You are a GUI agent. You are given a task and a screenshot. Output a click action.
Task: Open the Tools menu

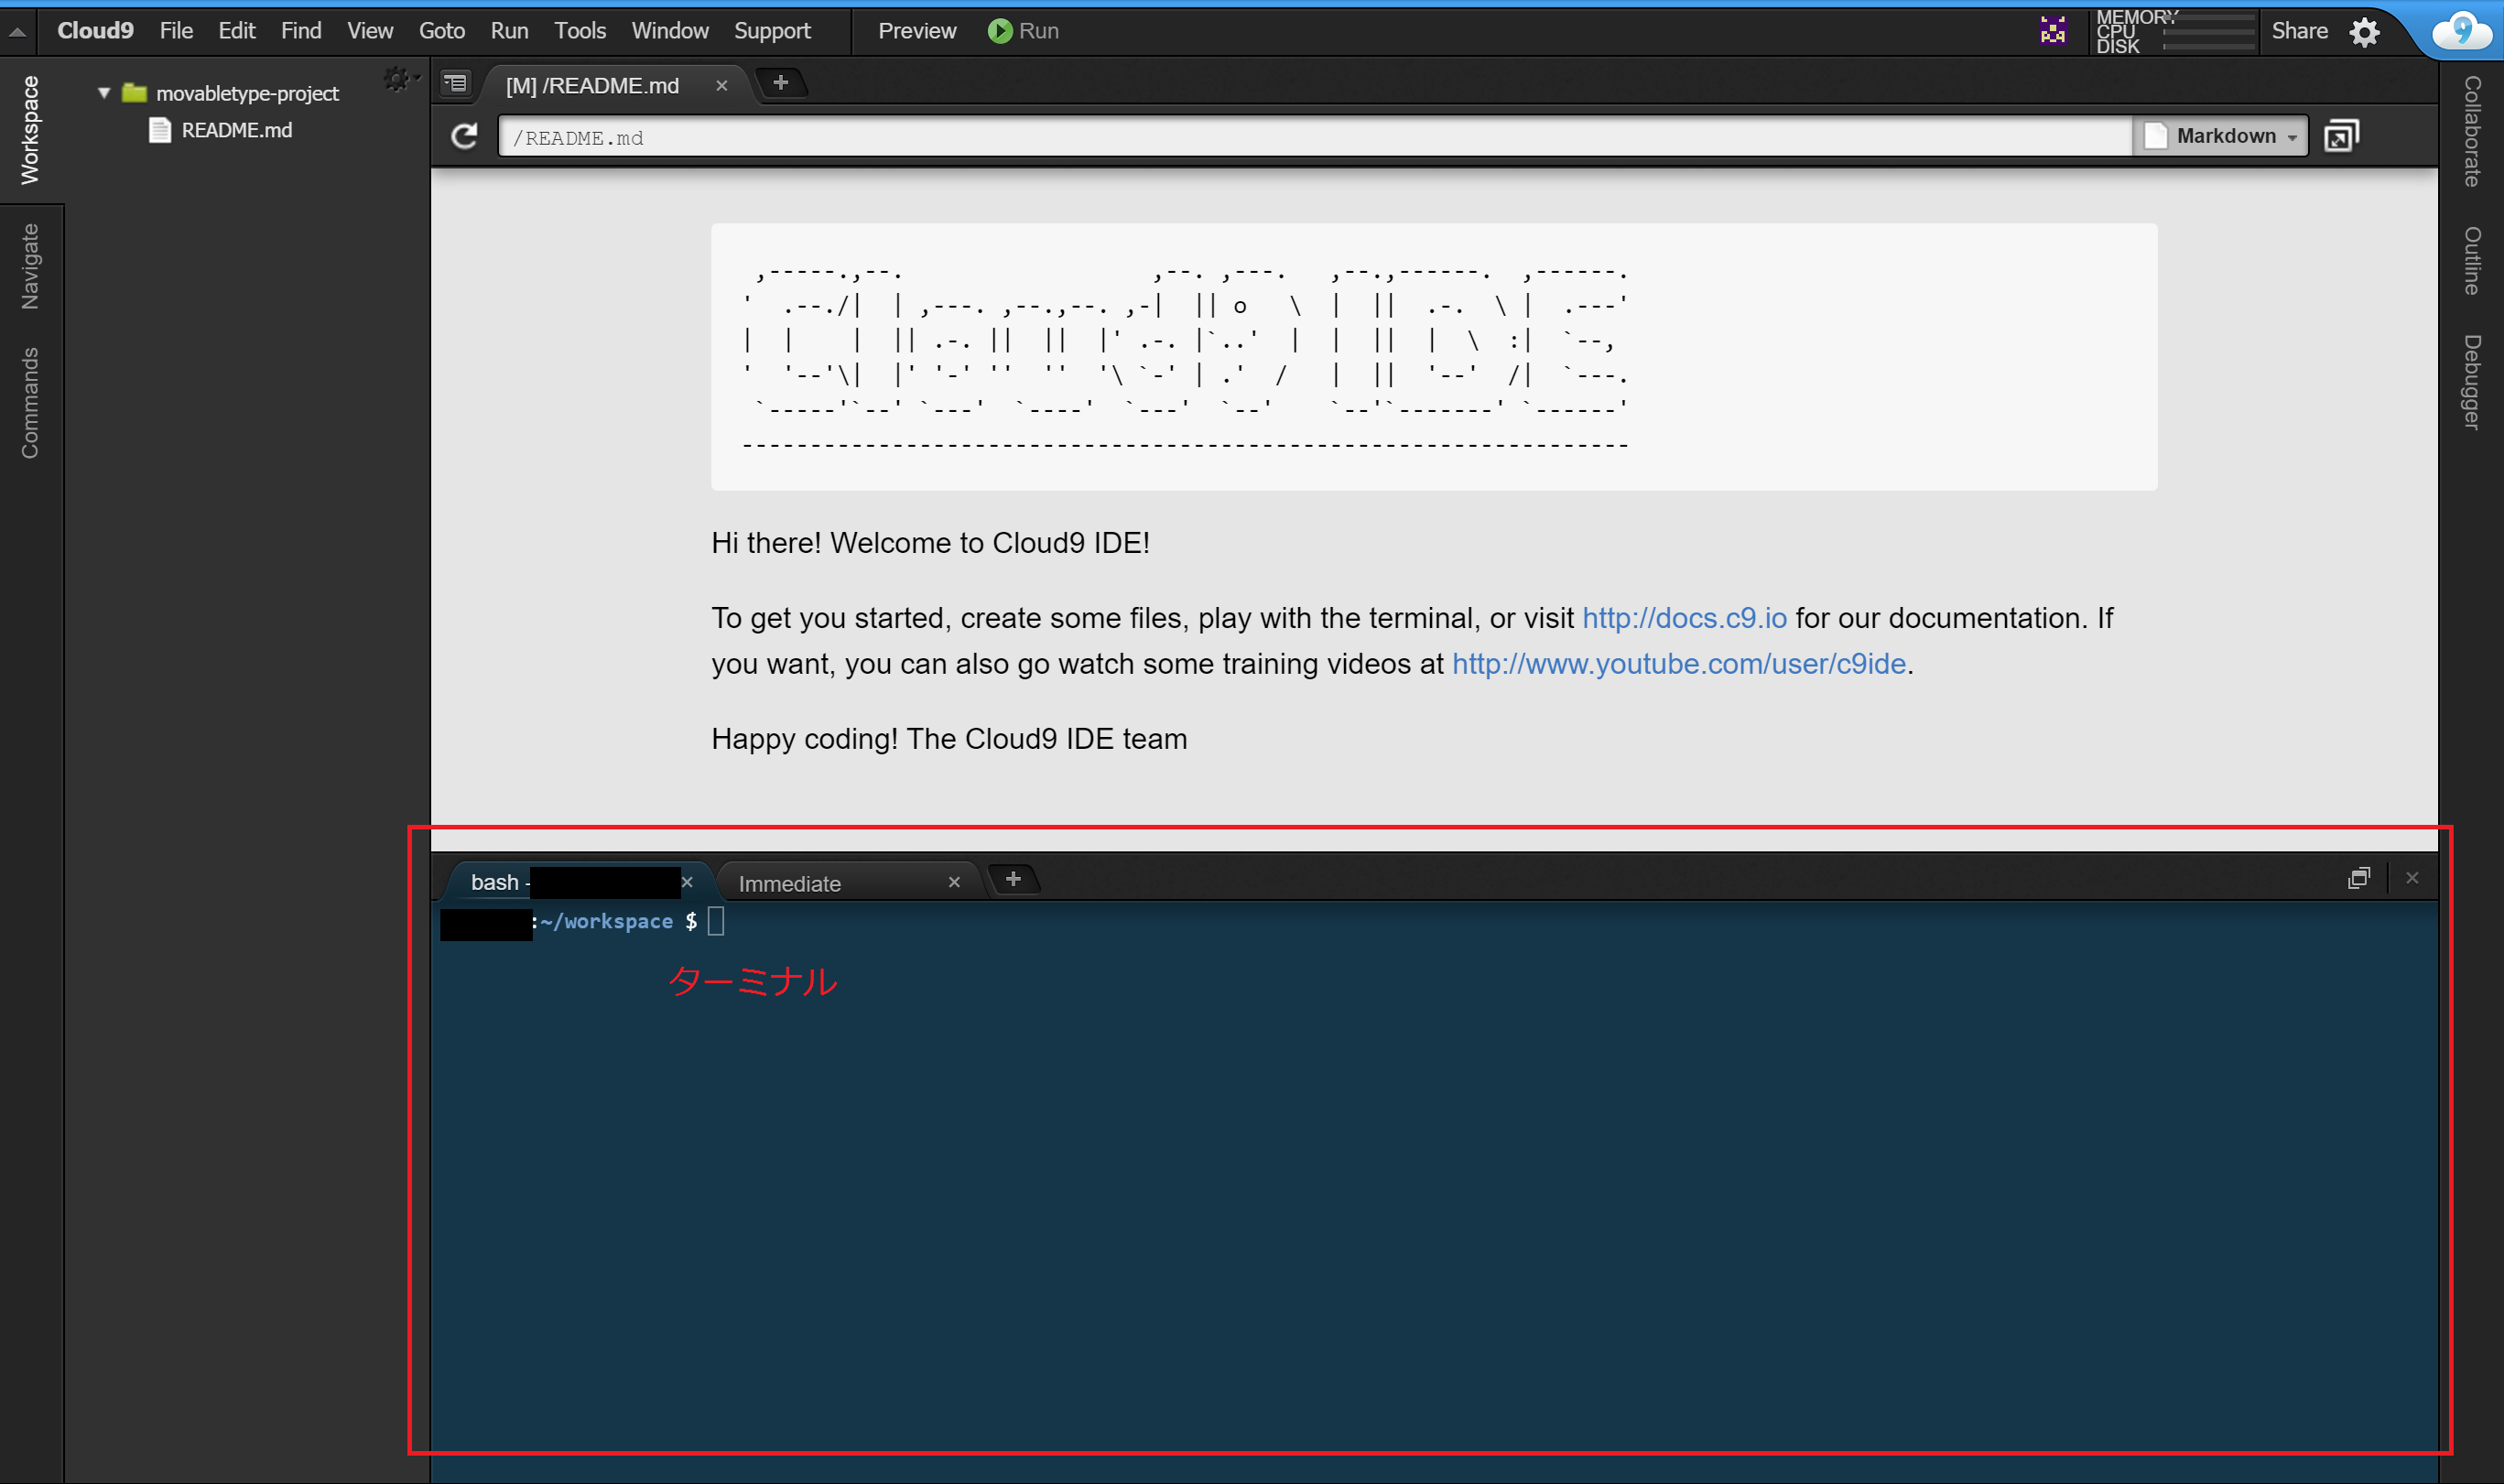[580, 31]
